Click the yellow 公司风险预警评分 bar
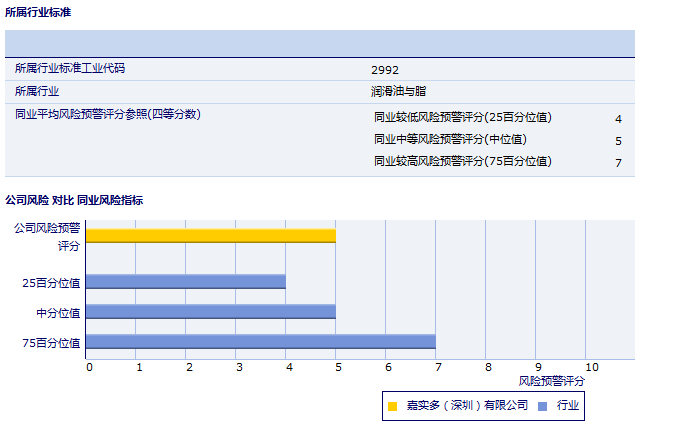The image size is (678, 431). point(210,236)
